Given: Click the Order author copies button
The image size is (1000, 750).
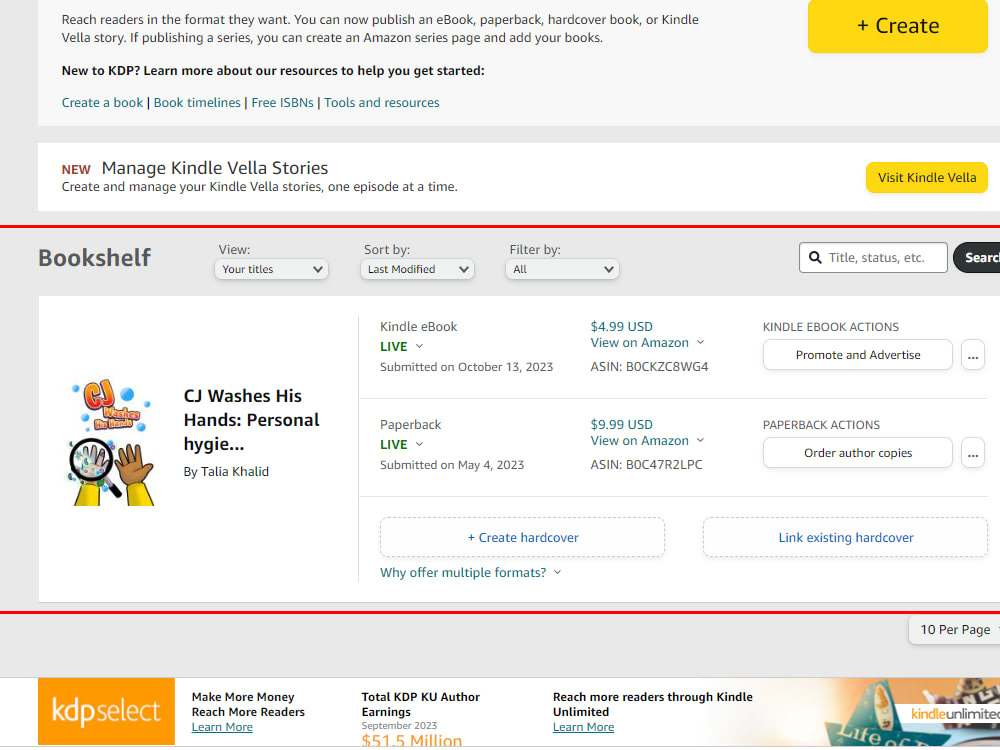Looking at the screenshot, I should [858, 453].
